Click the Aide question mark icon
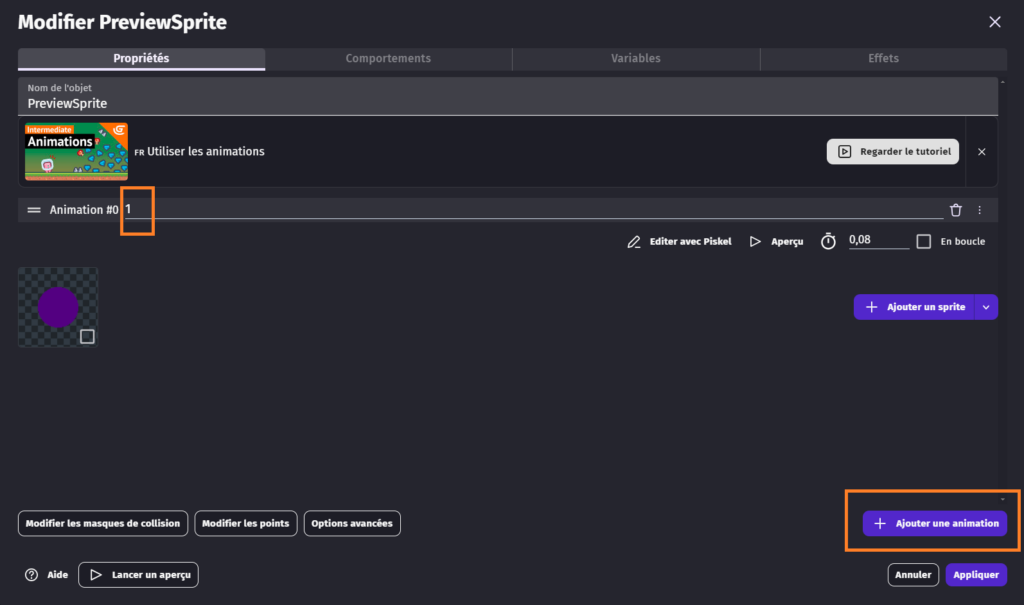The height and width of the screenshot is (605, 1024). 32,575
